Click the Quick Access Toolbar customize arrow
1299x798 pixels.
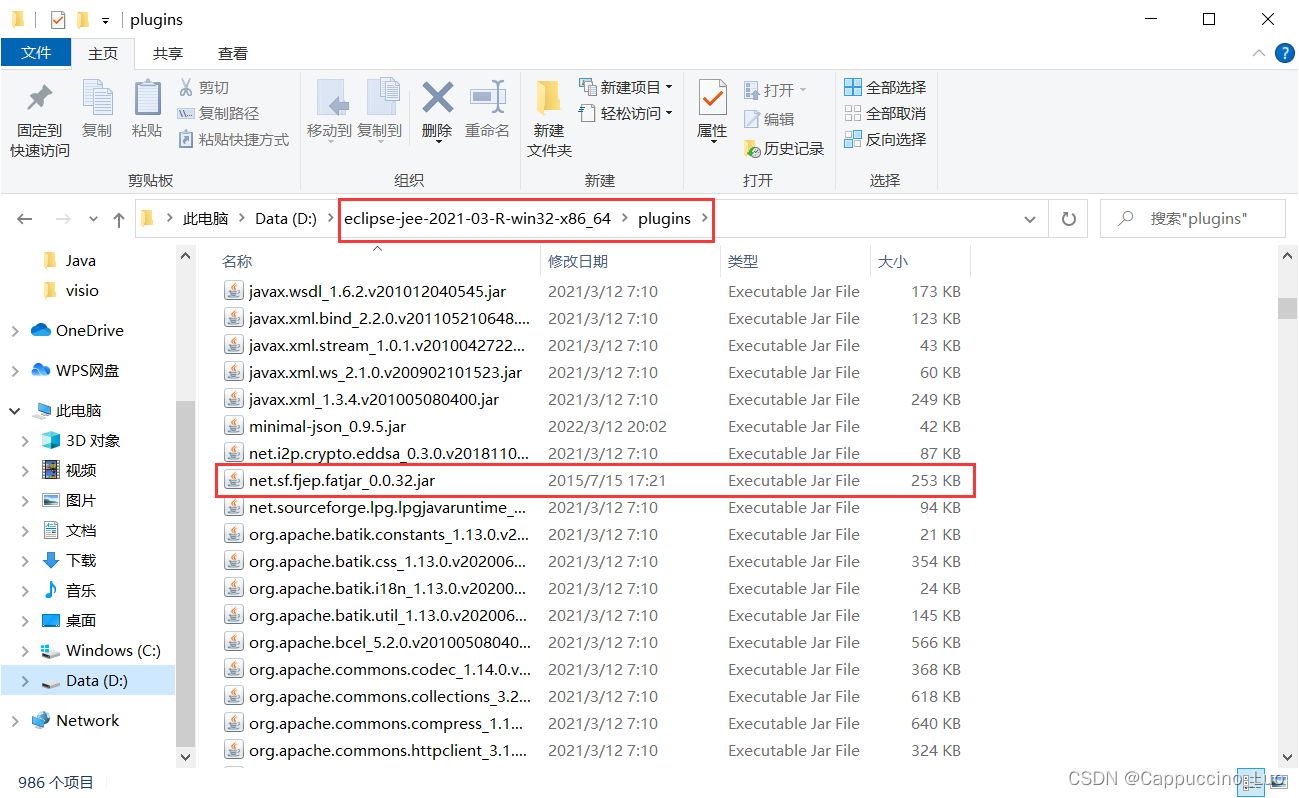pos(105,20)
